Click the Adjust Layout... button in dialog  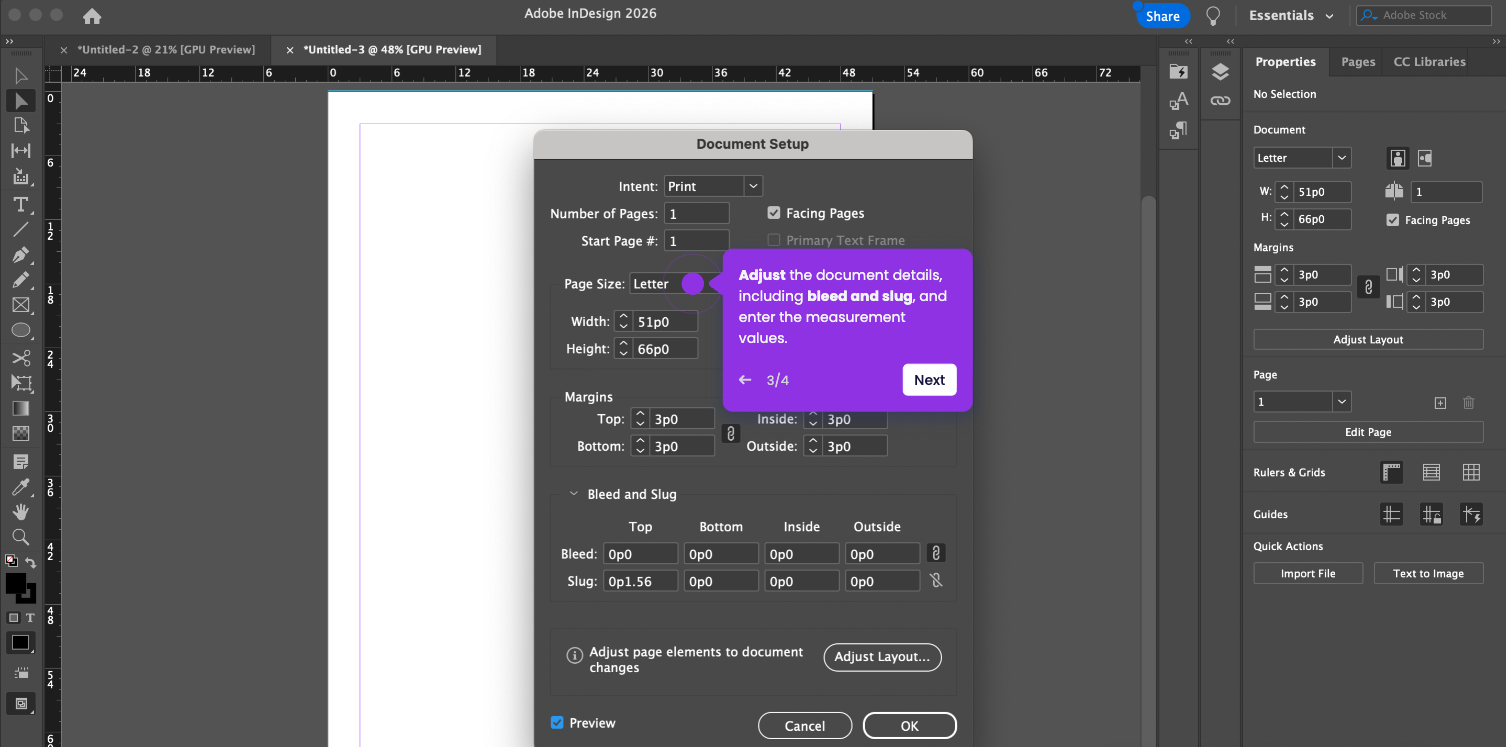point(883,657)
